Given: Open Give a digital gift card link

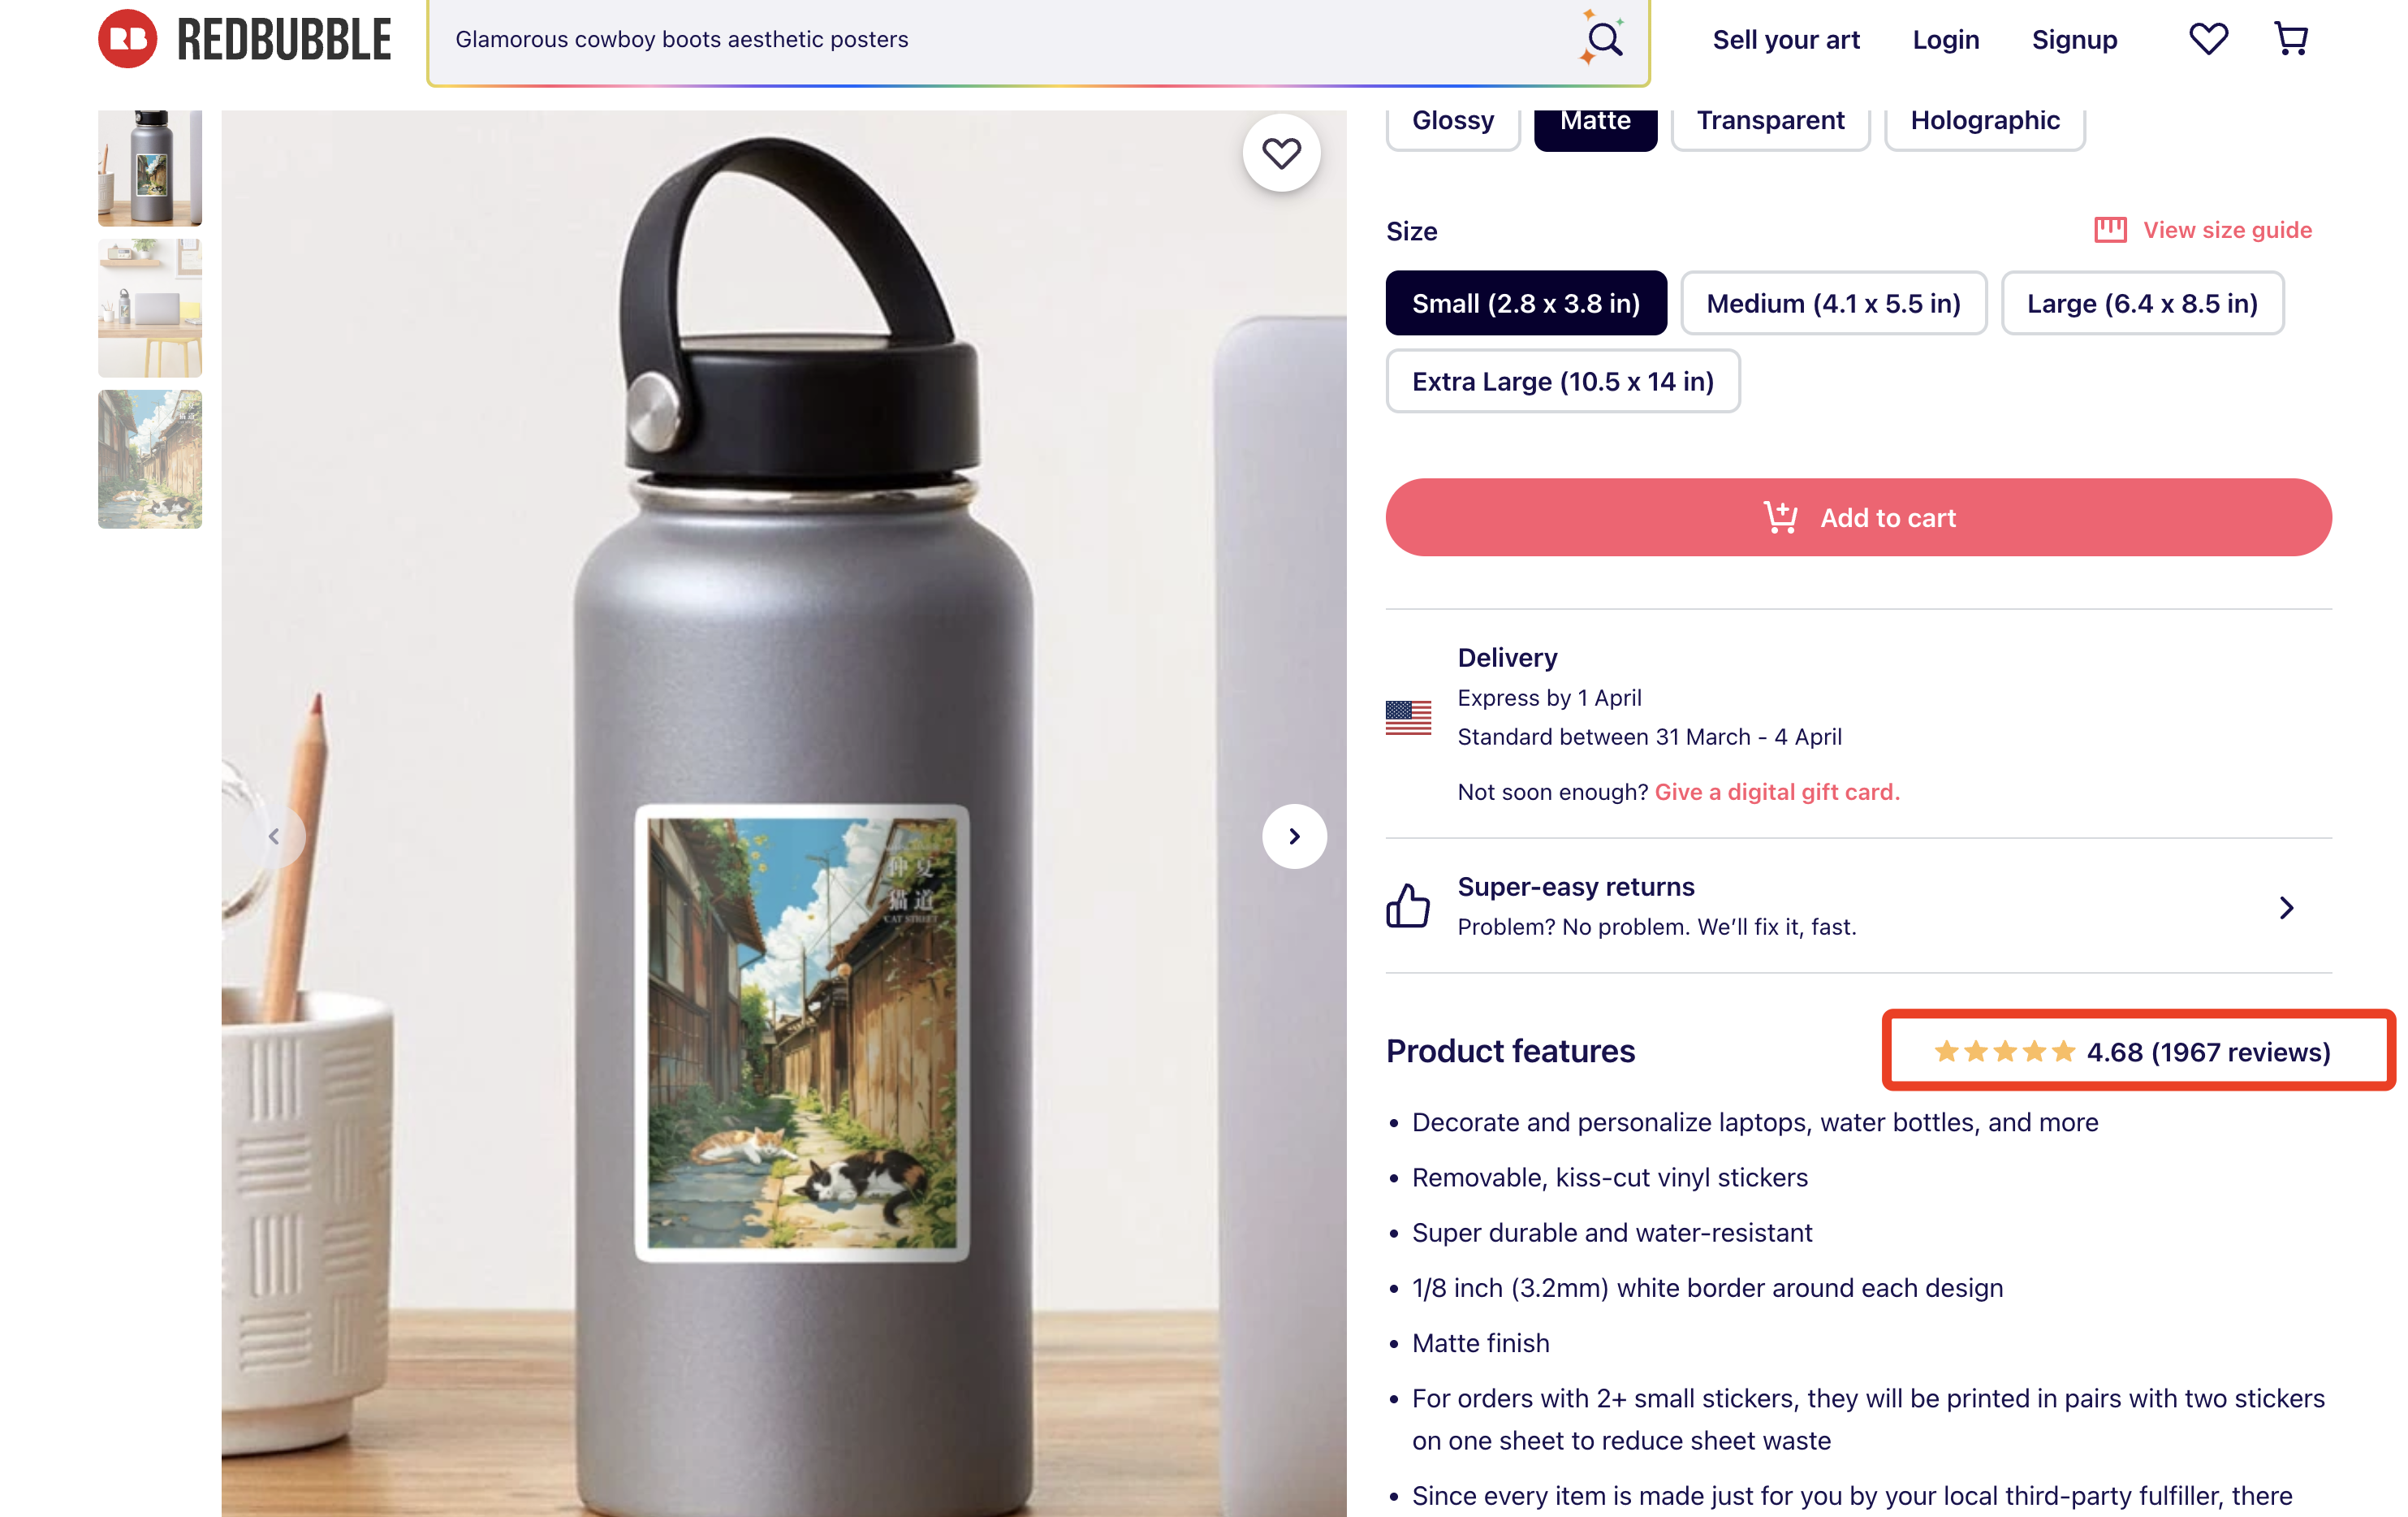Looking at the screenshot, I should pyautogui.click(x=1776, y=792).
